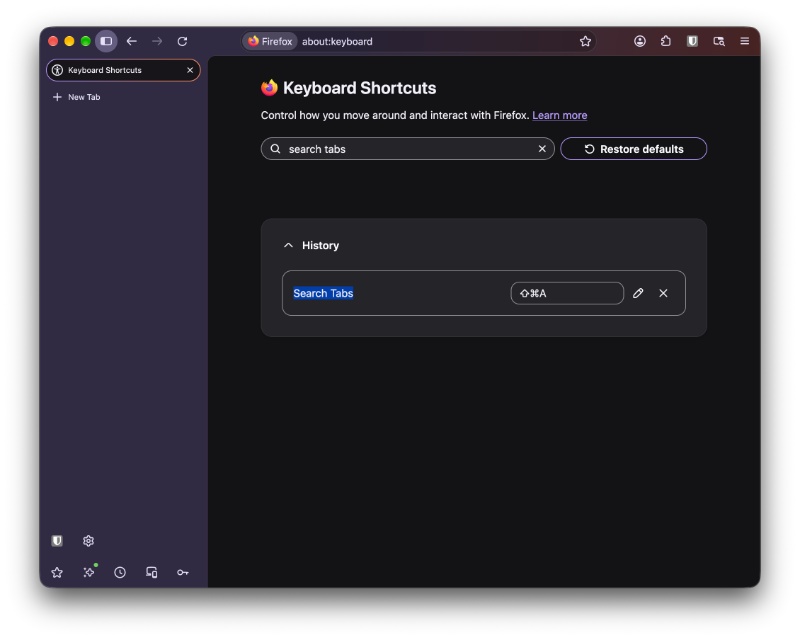Go back using the back arrow
This screenshot has height=640, width=800.
[x=132, y=41]
